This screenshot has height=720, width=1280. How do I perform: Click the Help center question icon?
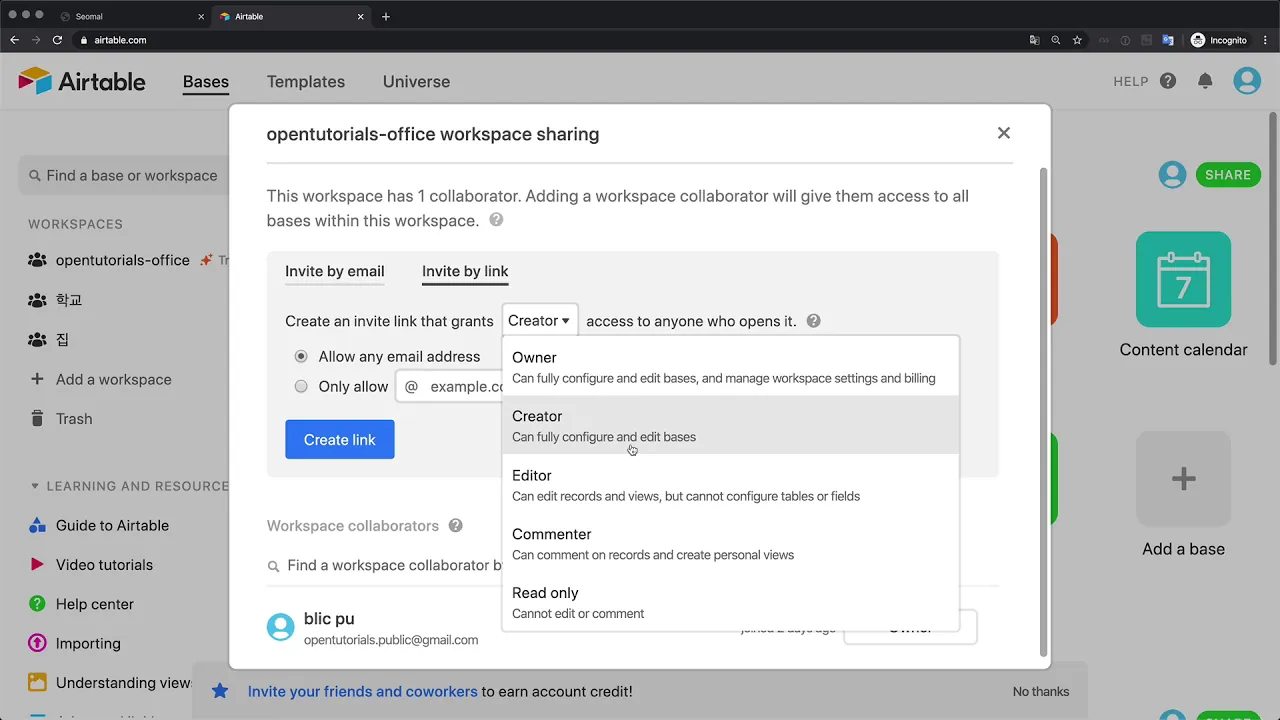(37, 604)
